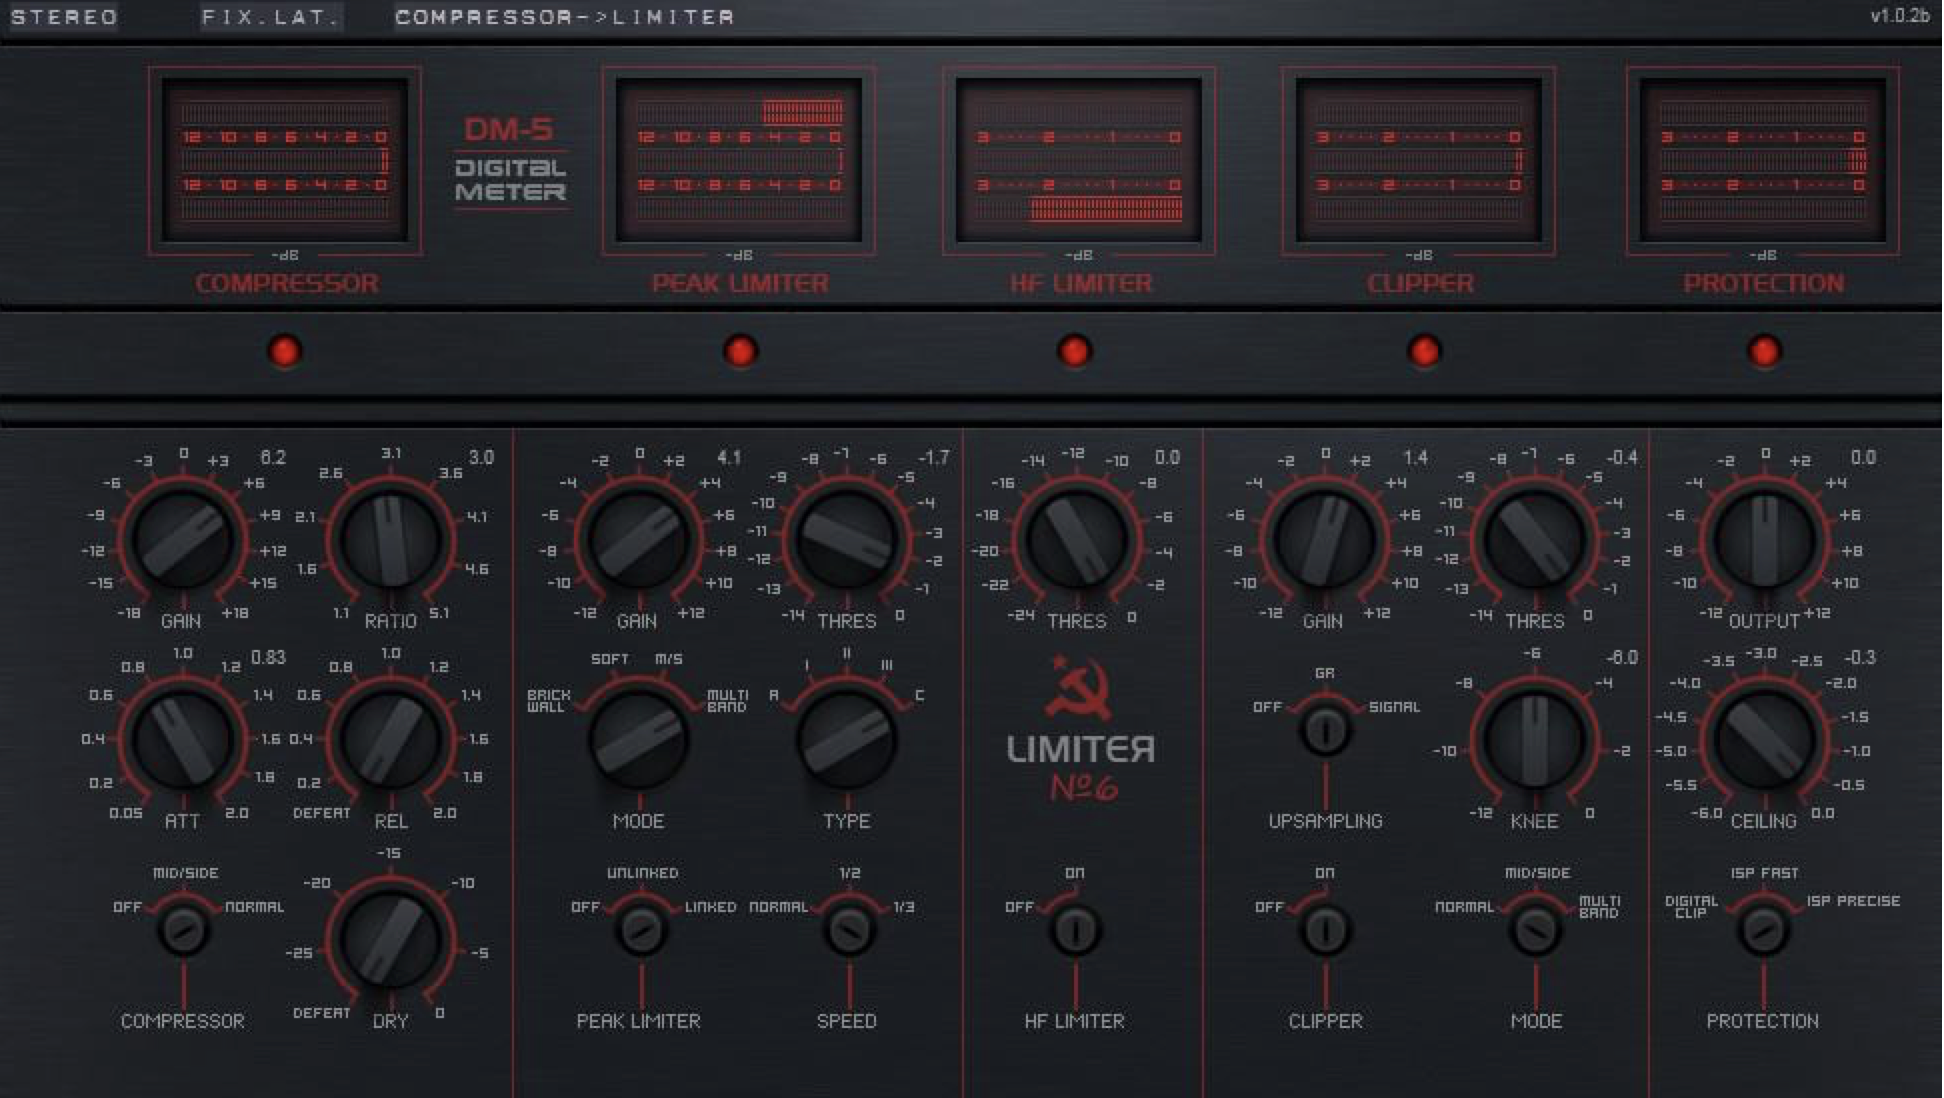The height and width of the screenshot is (1098, 1944).
Task: Click the red LED under Clipper meter
Action: coord(1424,351)
